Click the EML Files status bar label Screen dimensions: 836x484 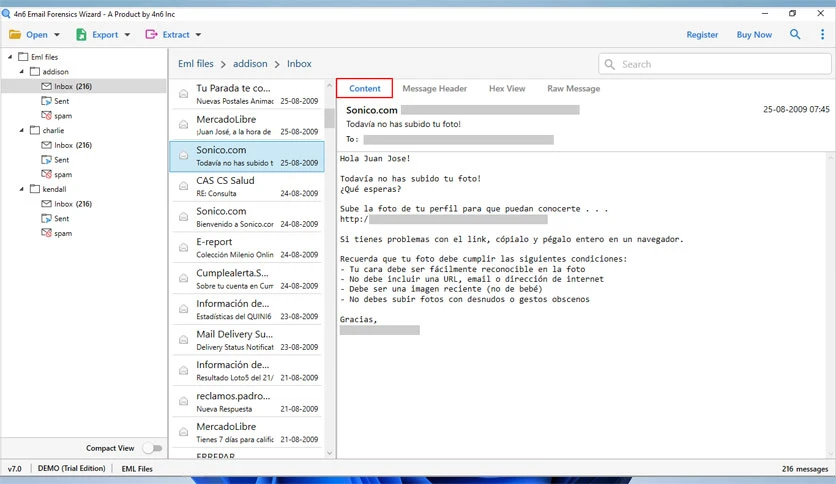pos(137,469)
